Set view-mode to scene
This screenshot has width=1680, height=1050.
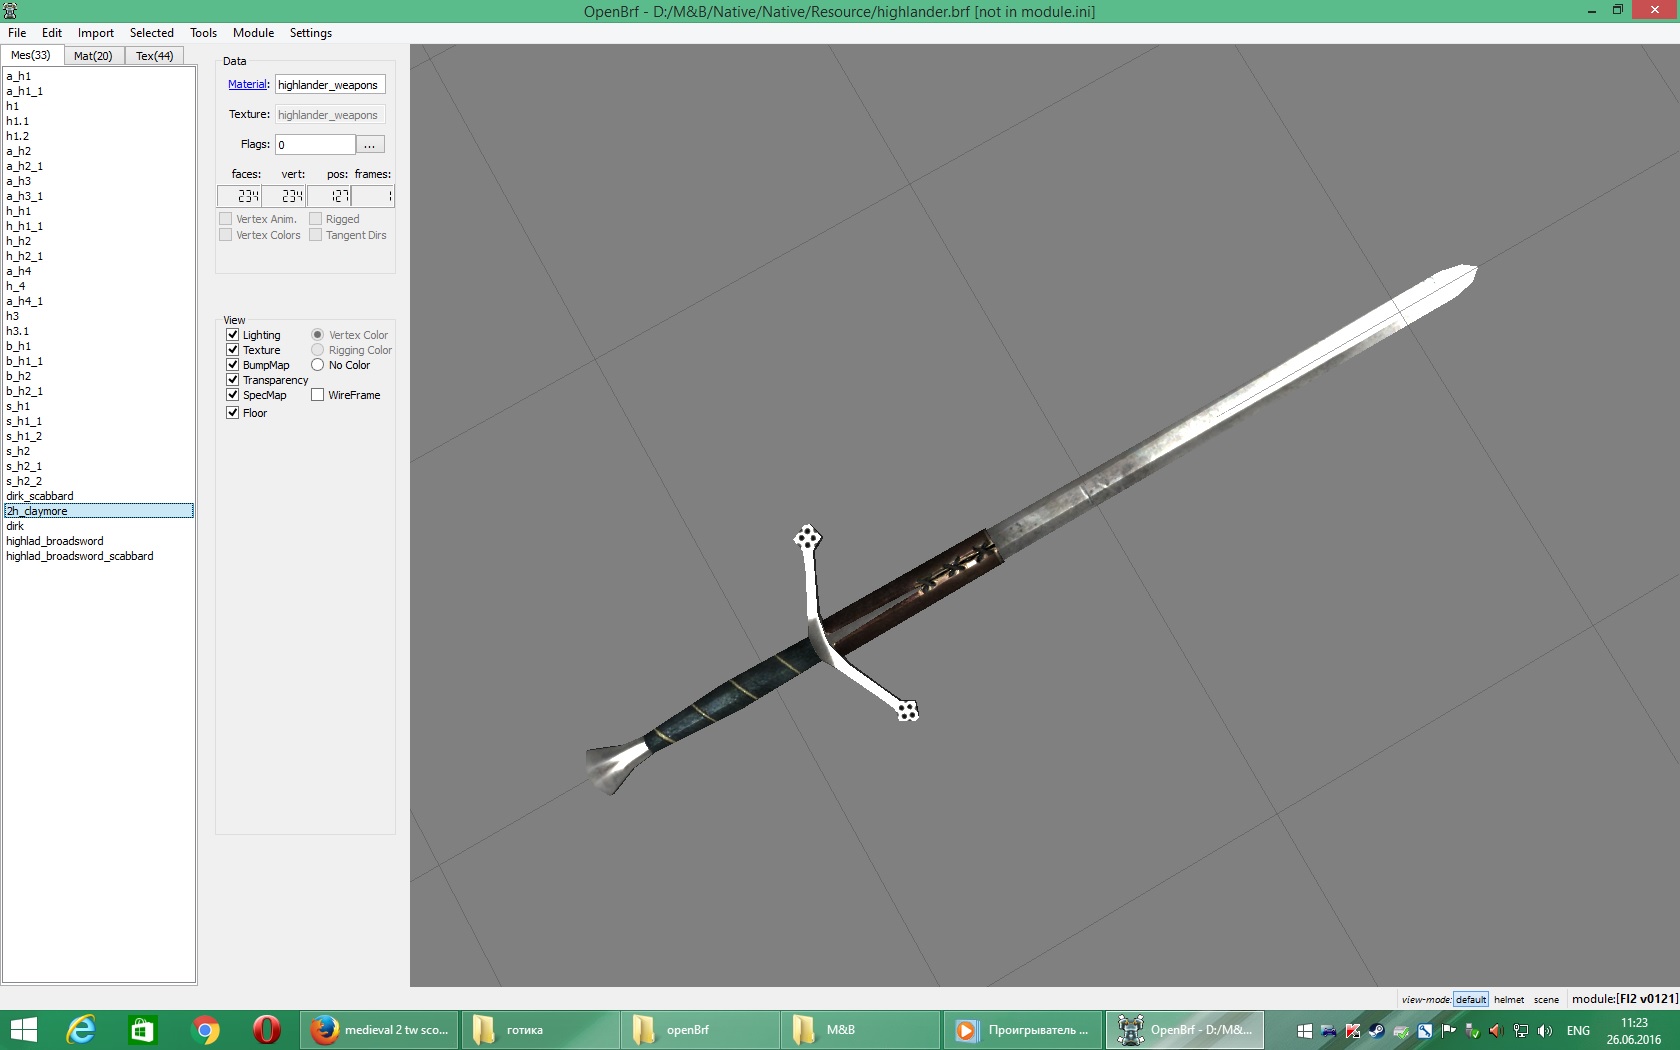tap(1546, 1000)
